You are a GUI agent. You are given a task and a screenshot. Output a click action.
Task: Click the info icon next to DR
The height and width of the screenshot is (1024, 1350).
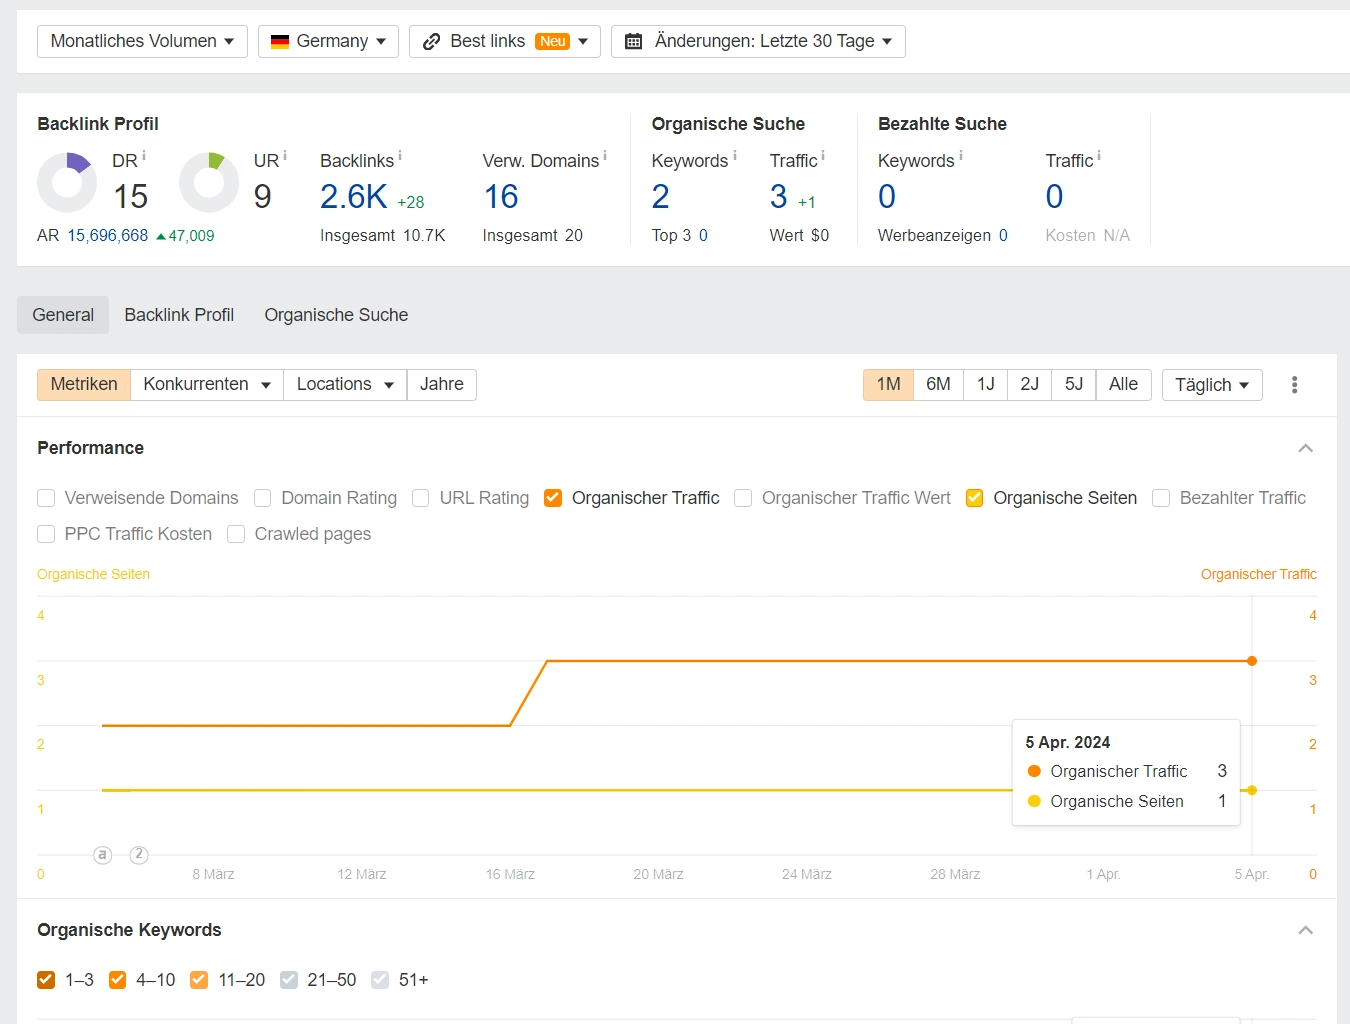(144, 156)
